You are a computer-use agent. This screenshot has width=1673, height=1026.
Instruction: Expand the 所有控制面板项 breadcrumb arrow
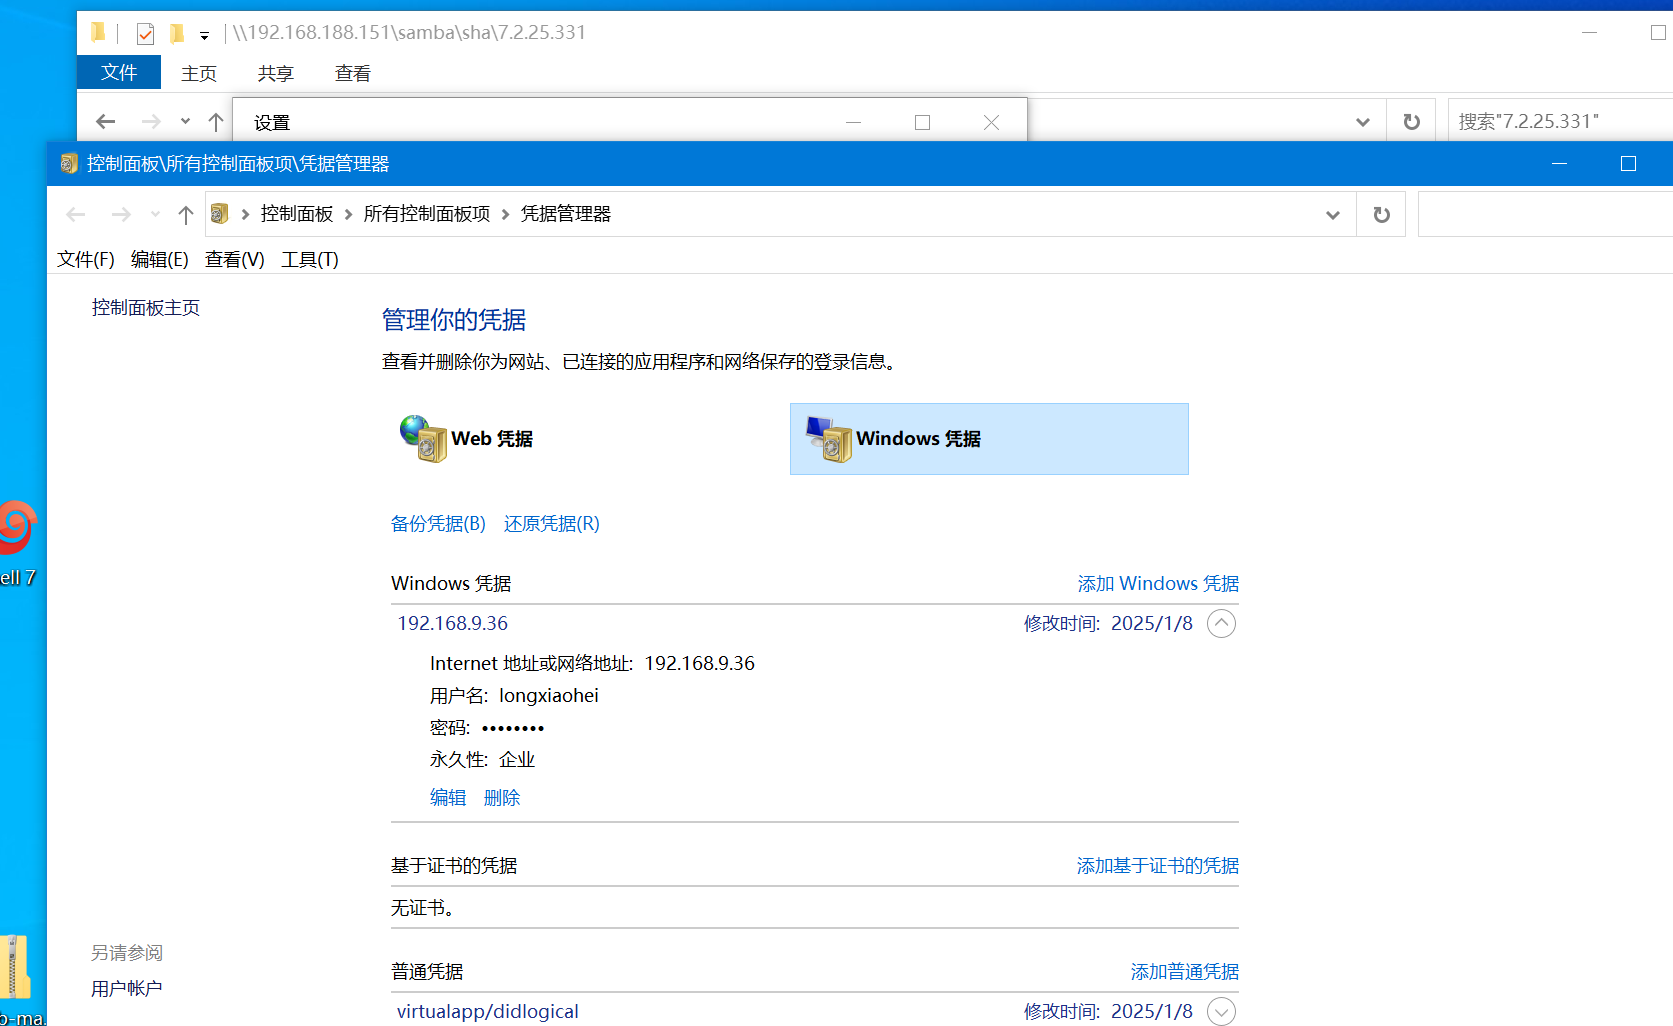point(505,214)
